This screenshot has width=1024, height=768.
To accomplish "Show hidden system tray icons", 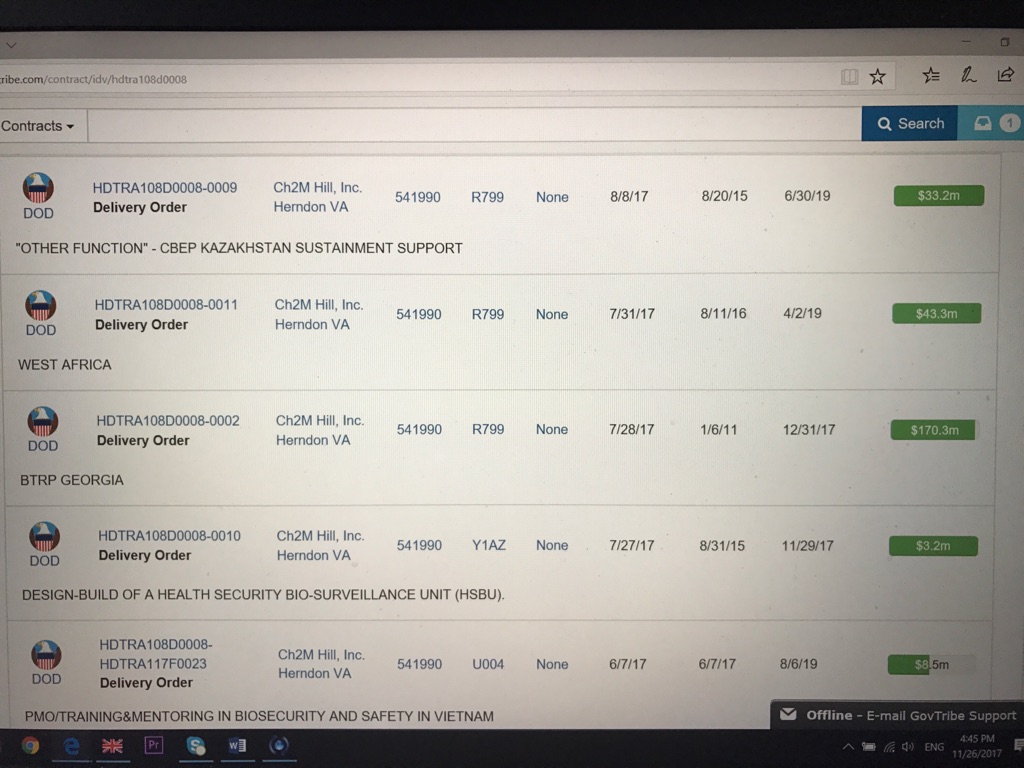I will [x=848, y=747].
